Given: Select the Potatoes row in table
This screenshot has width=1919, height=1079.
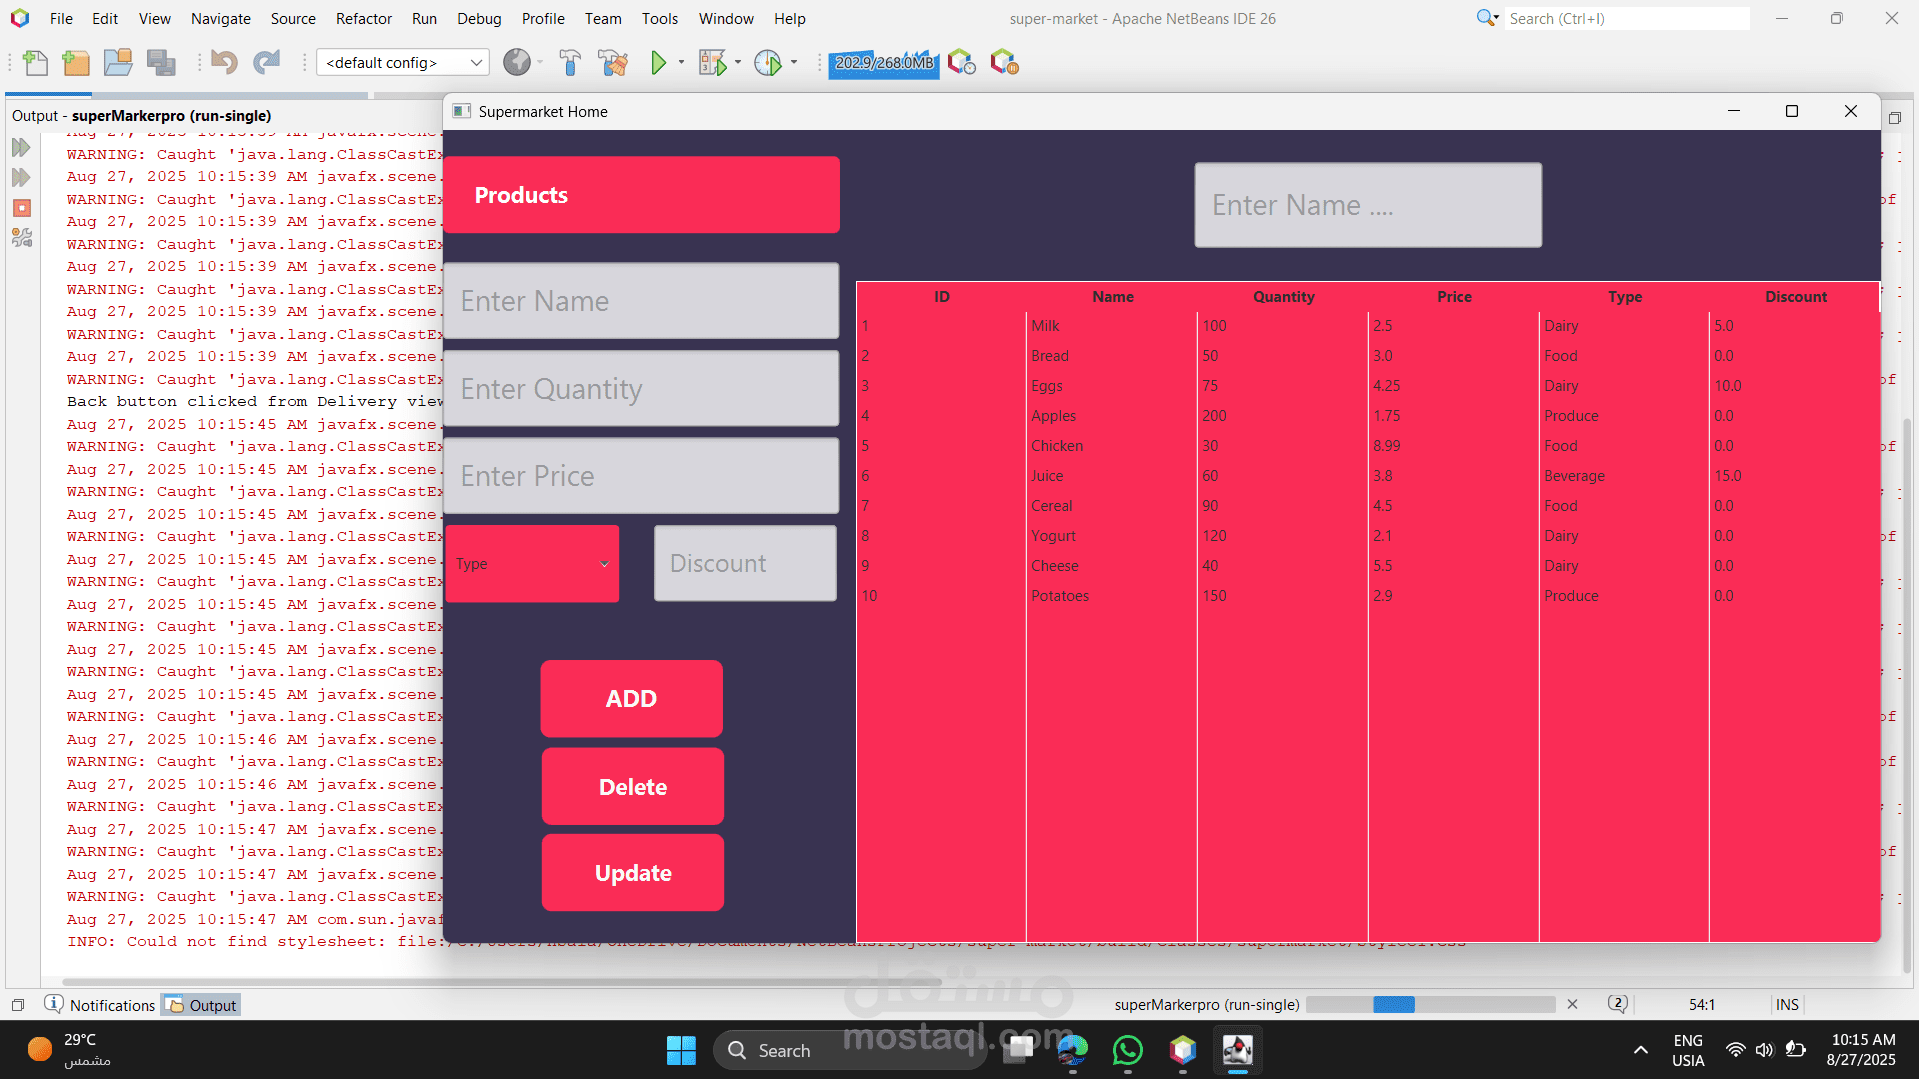Looking at the screenshot, I should click(1368, 596).
